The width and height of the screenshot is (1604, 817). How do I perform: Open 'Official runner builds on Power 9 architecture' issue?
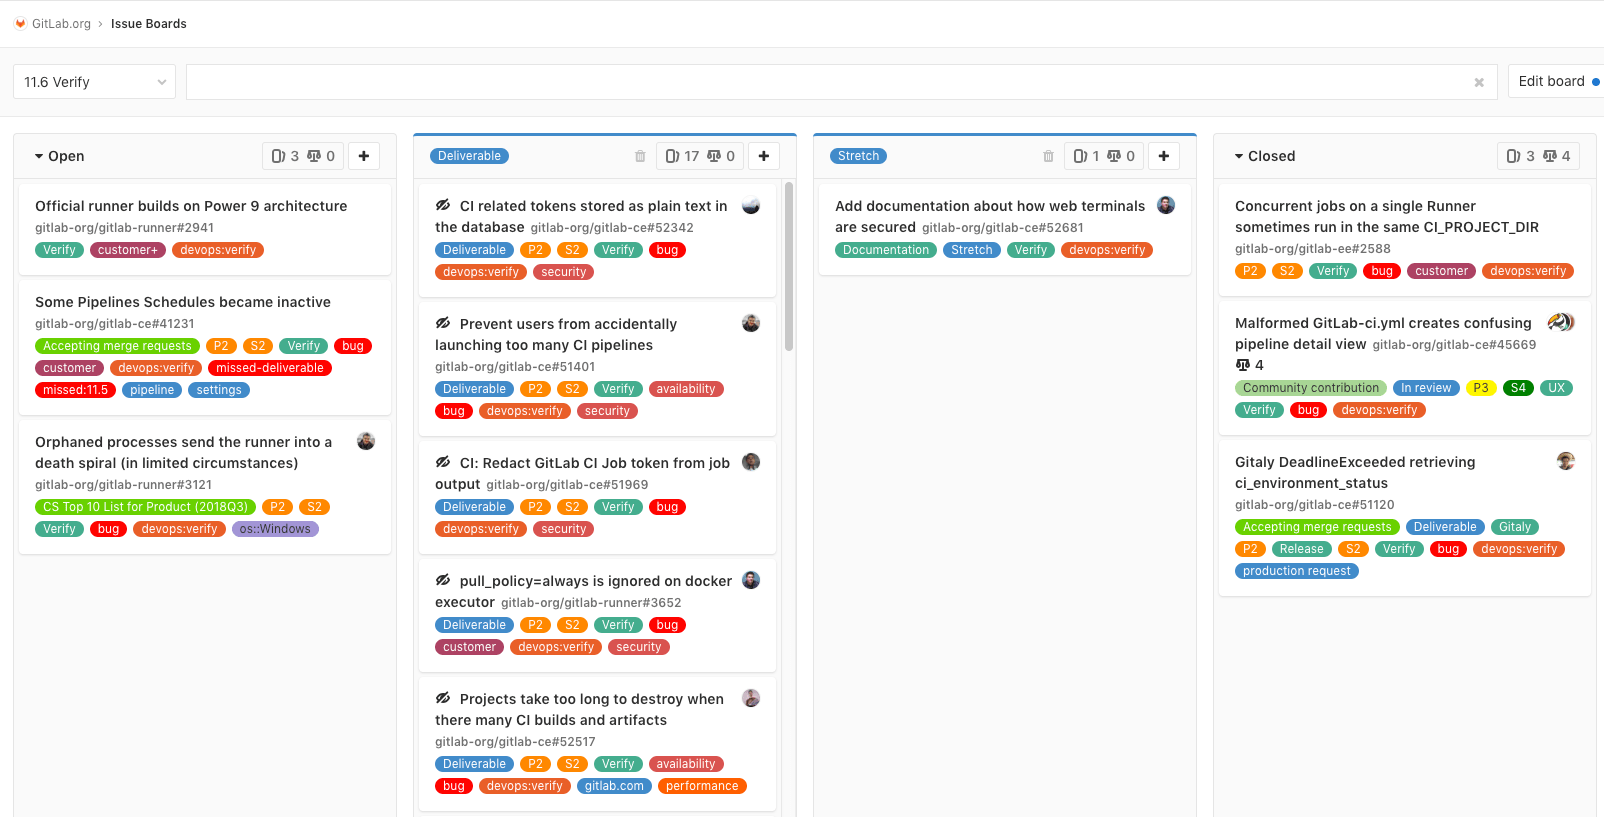[x=191, y=206]
